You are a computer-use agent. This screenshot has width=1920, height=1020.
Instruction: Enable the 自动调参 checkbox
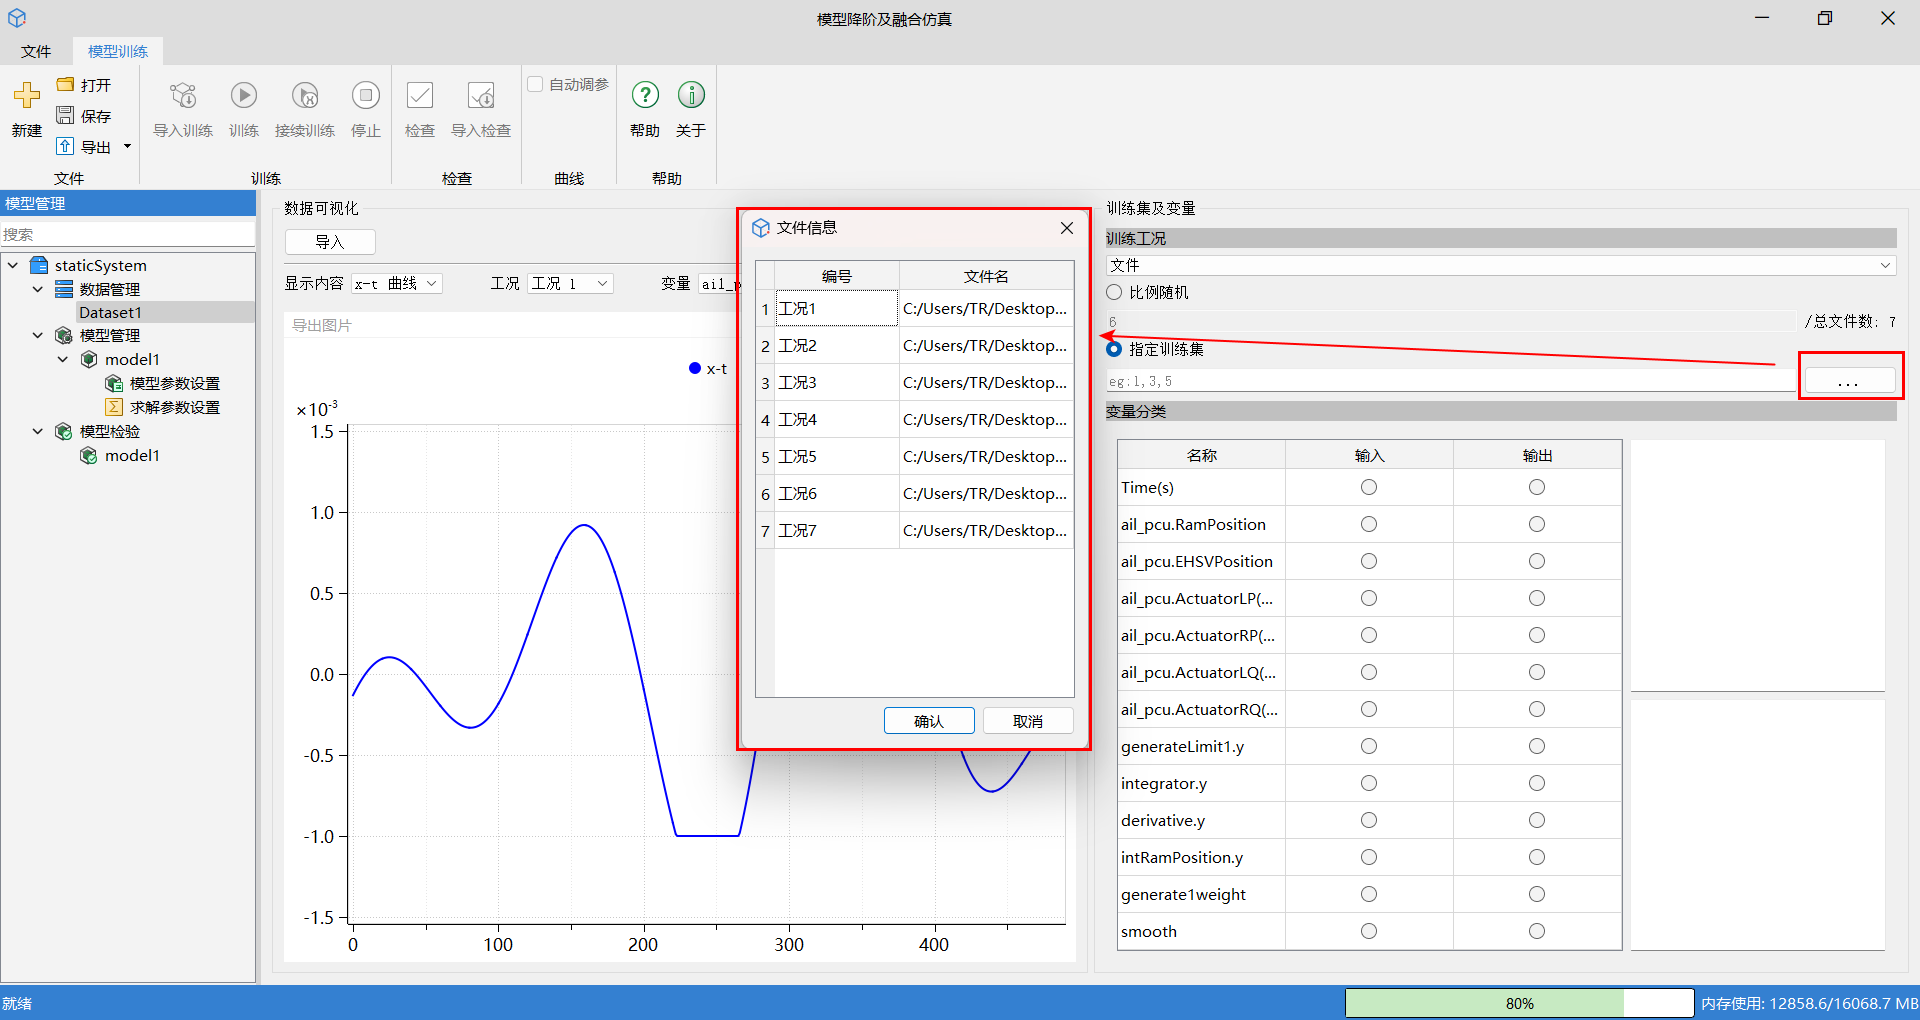point(535,84)
